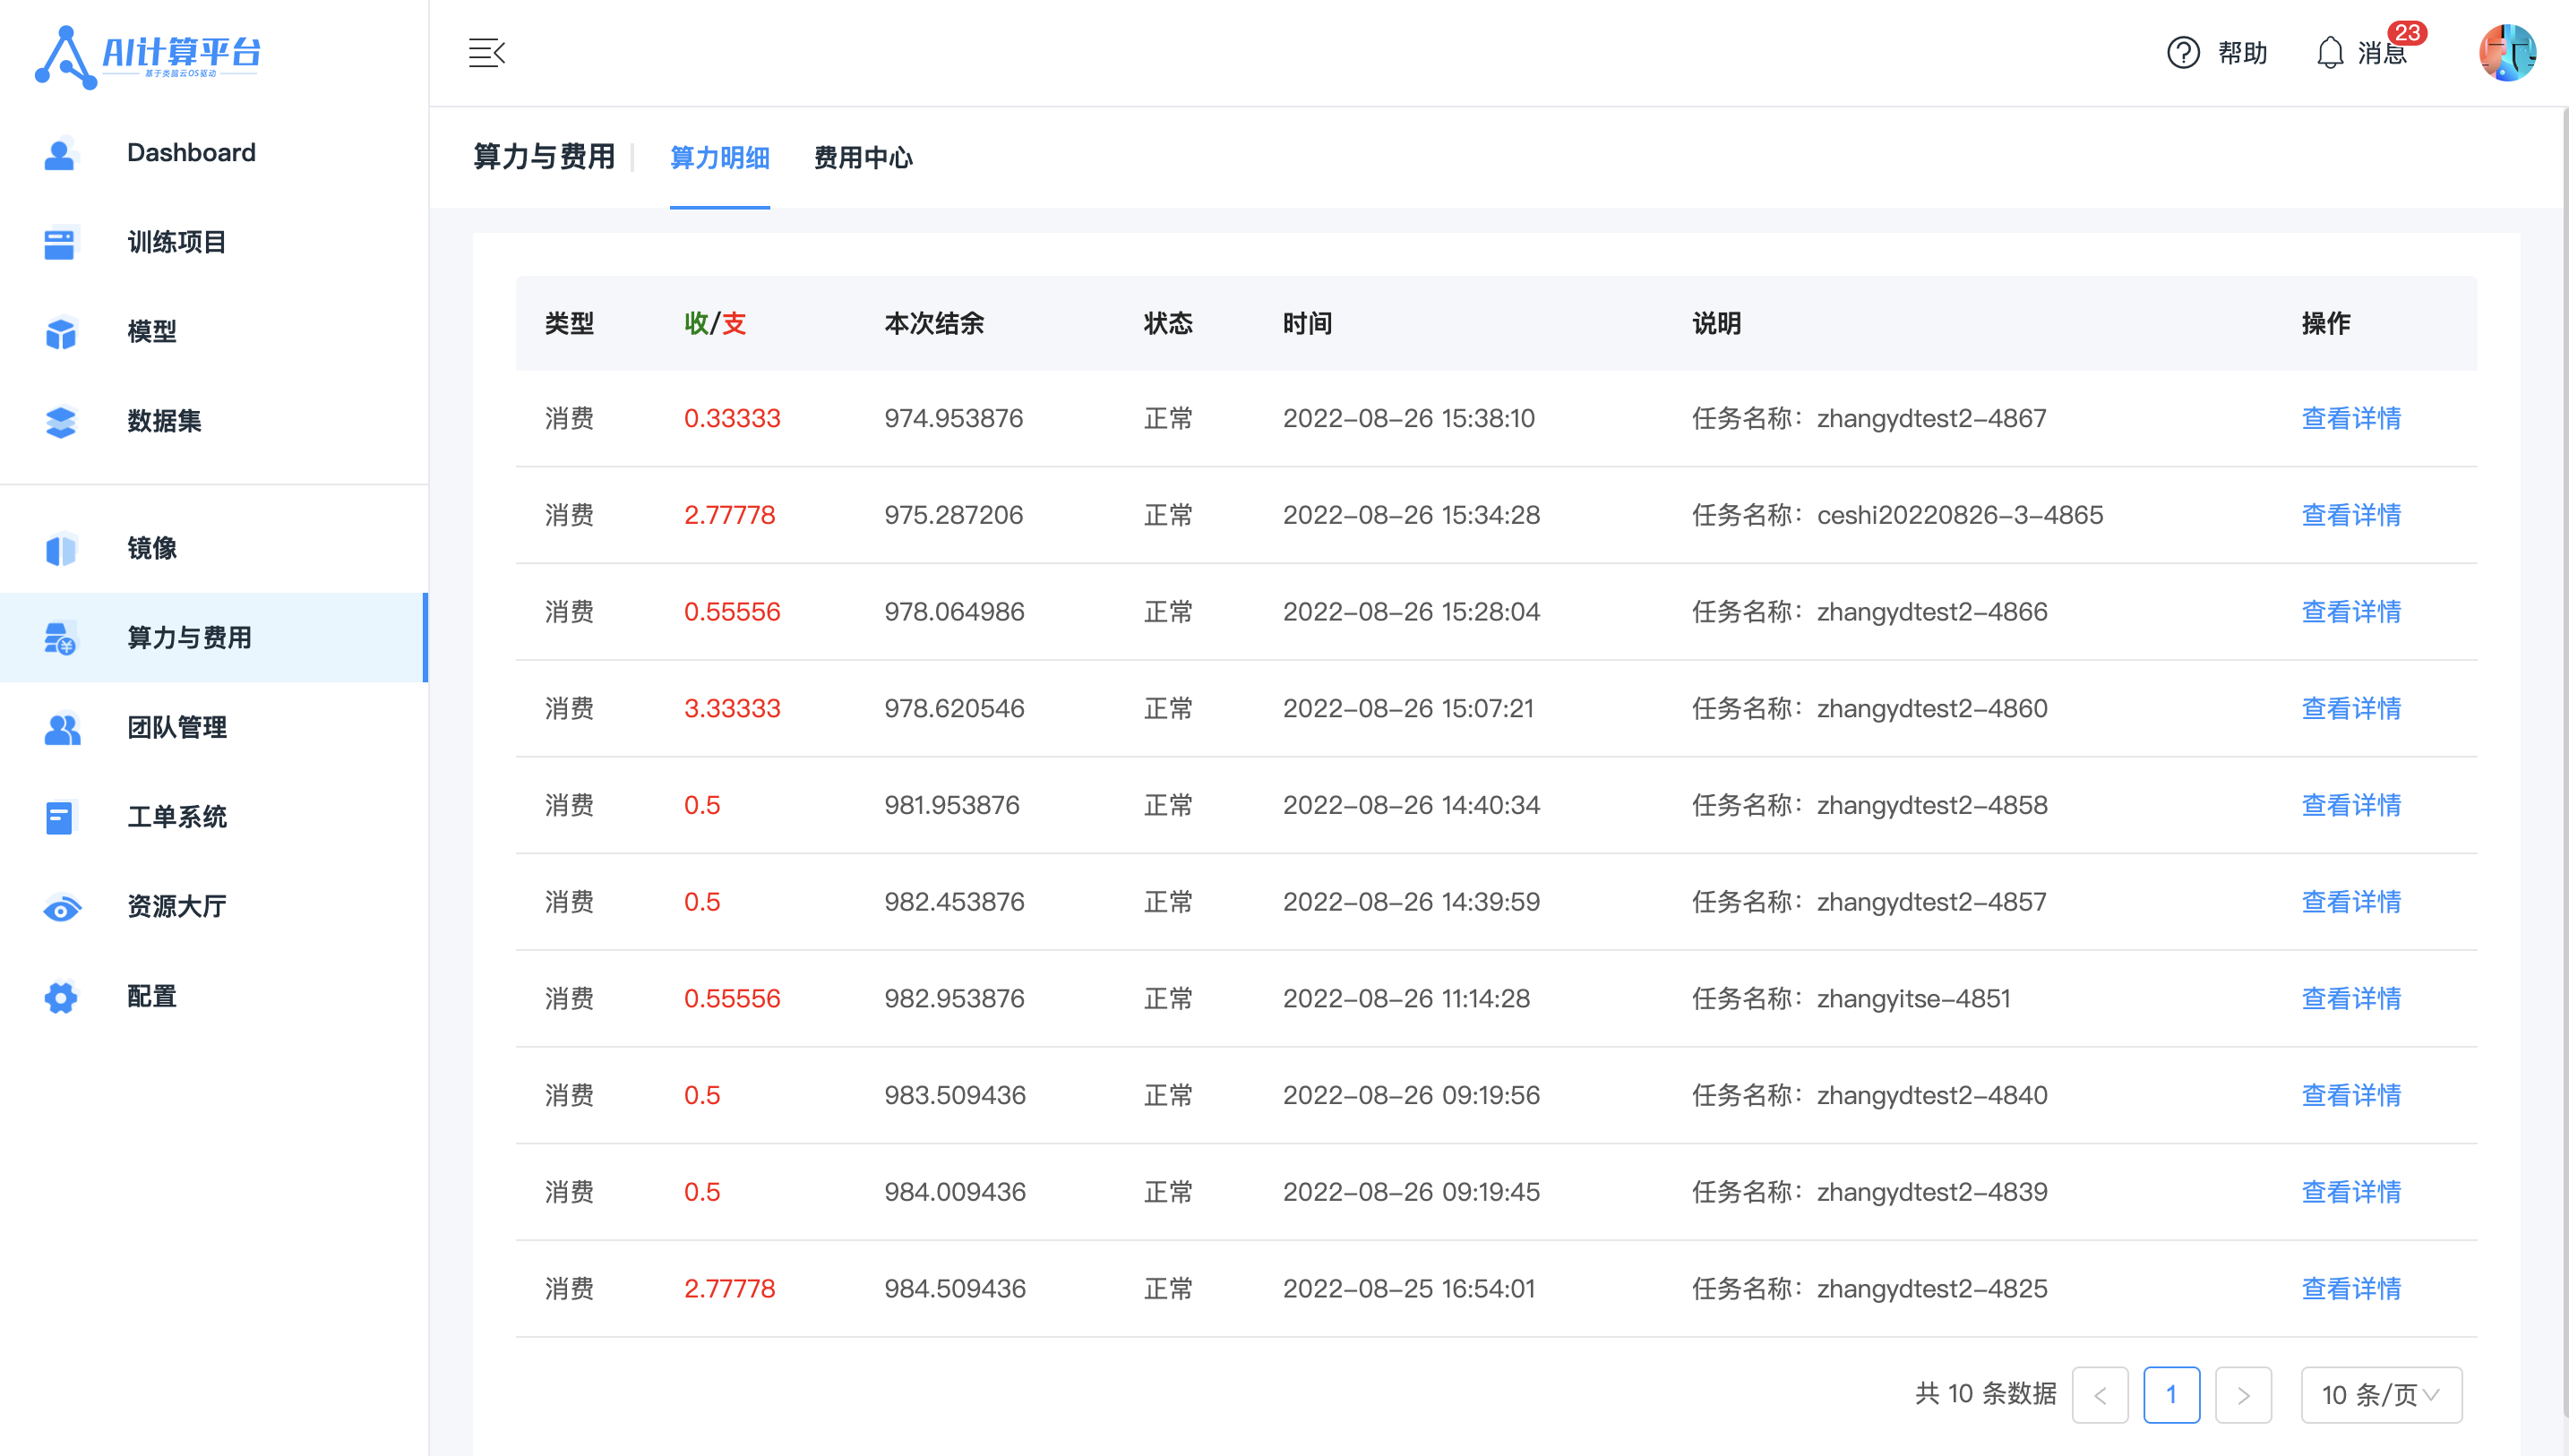Open 工单系统 in the sidebar
2569x1456 pixels.
[x=214, y=817]
